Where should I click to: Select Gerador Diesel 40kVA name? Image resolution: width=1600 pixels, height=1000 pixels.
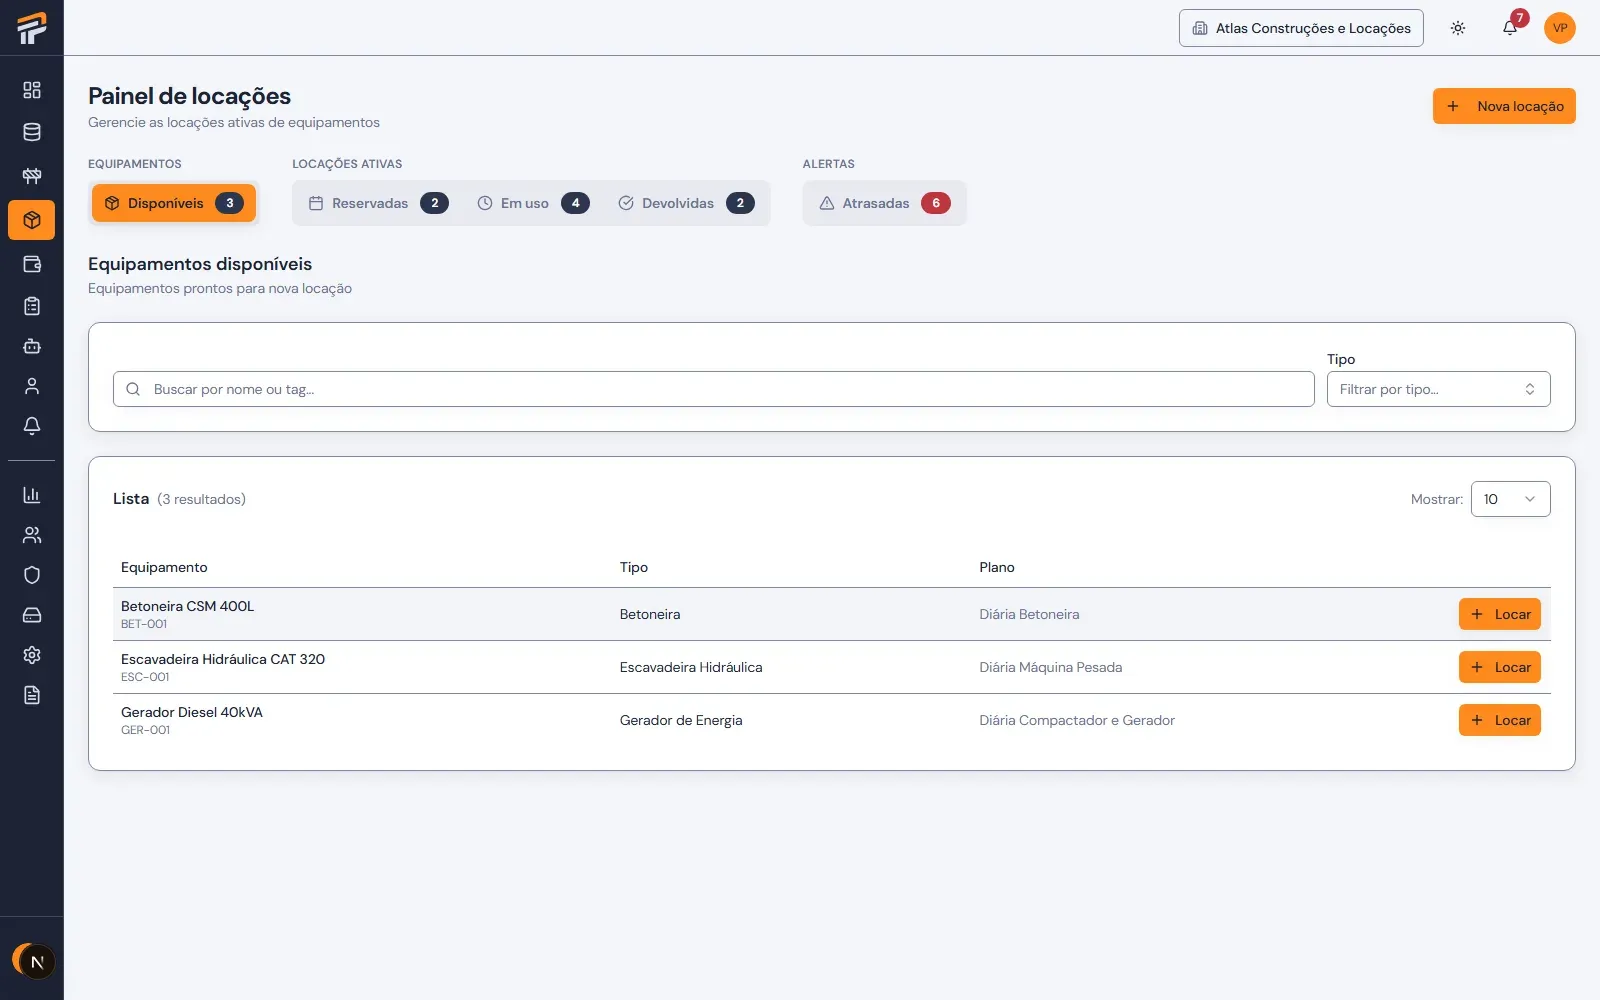point(192,712)
